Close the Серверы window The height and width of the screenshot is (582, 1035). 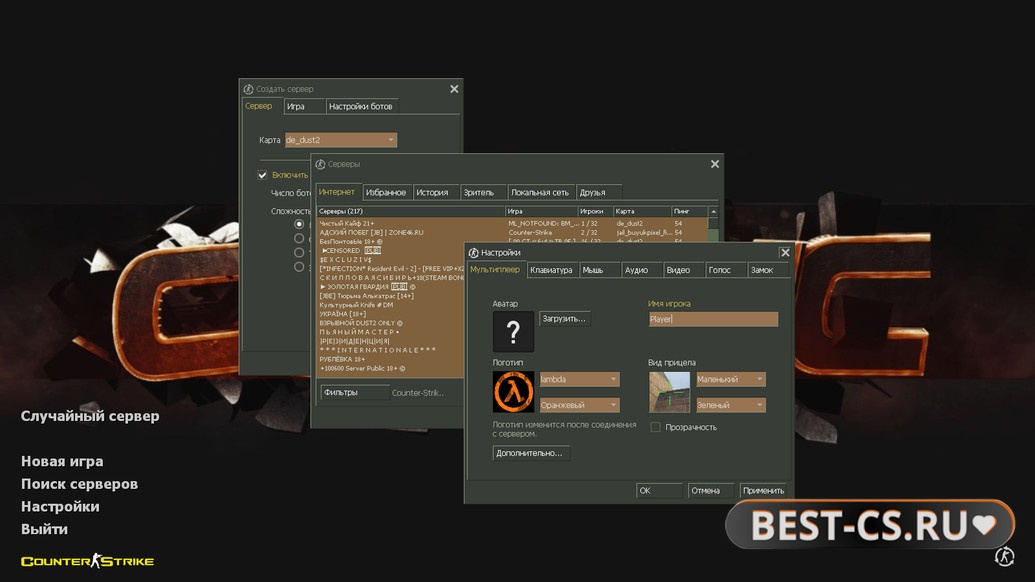[x=715, y=164]
